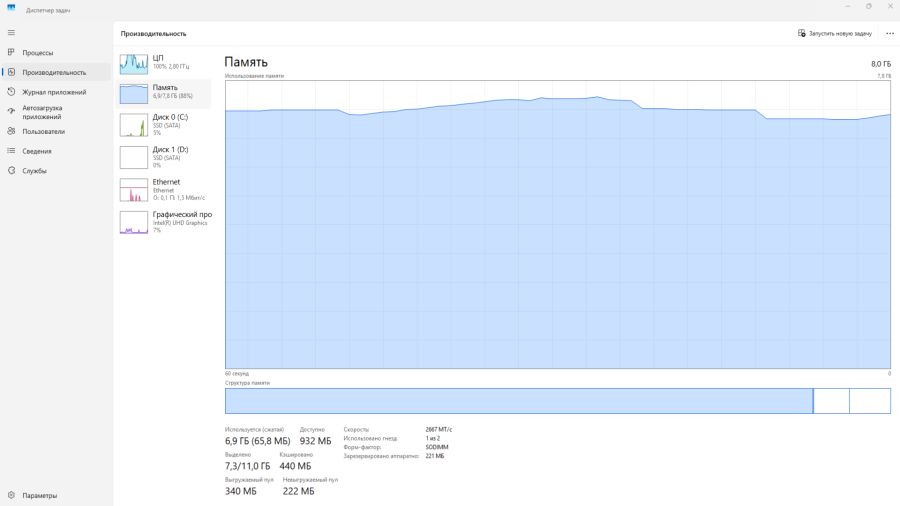Screen dimensions: 900x506
Task: Select Диск 0 (C:) graph
Action: click(x=133, y=125)
